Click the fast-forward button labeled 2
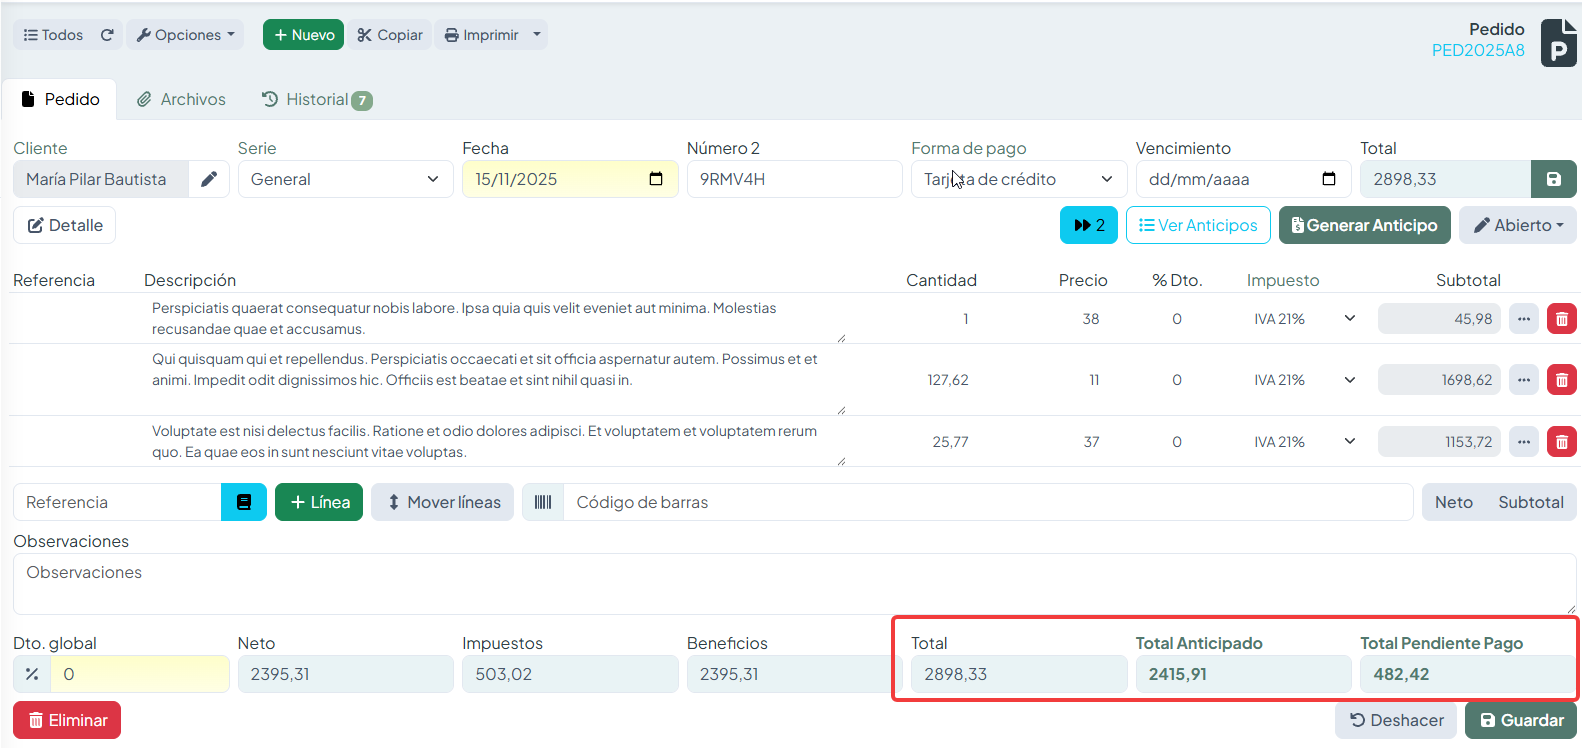The height and width of the screenshot is (748, 1582). pos(1089,225)
